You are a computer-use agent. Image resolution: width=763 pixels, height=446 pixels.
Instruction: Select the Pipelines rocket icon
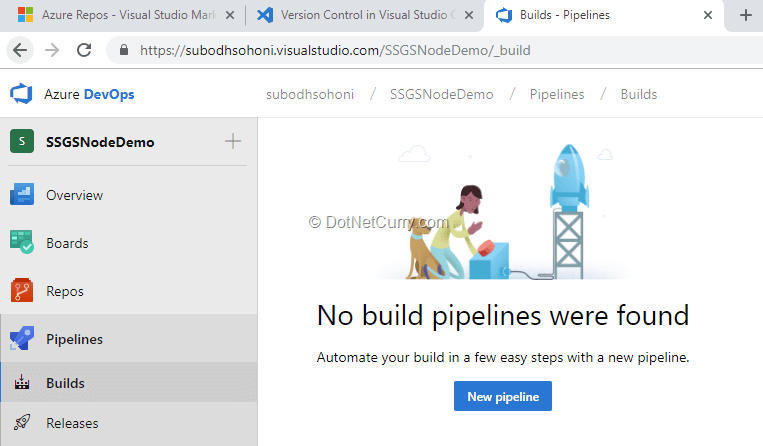(x=22, y=338)
